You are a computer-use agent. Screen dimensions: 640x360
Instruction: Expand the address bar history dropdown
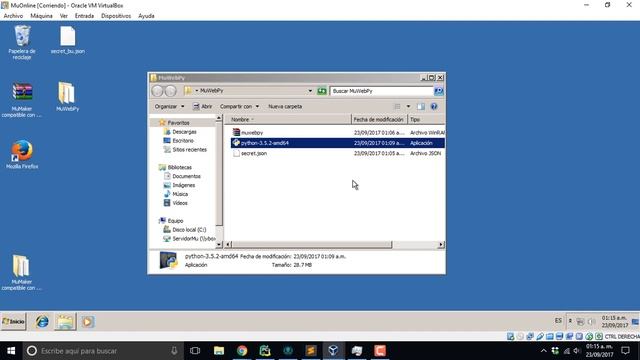coord(310,91)
